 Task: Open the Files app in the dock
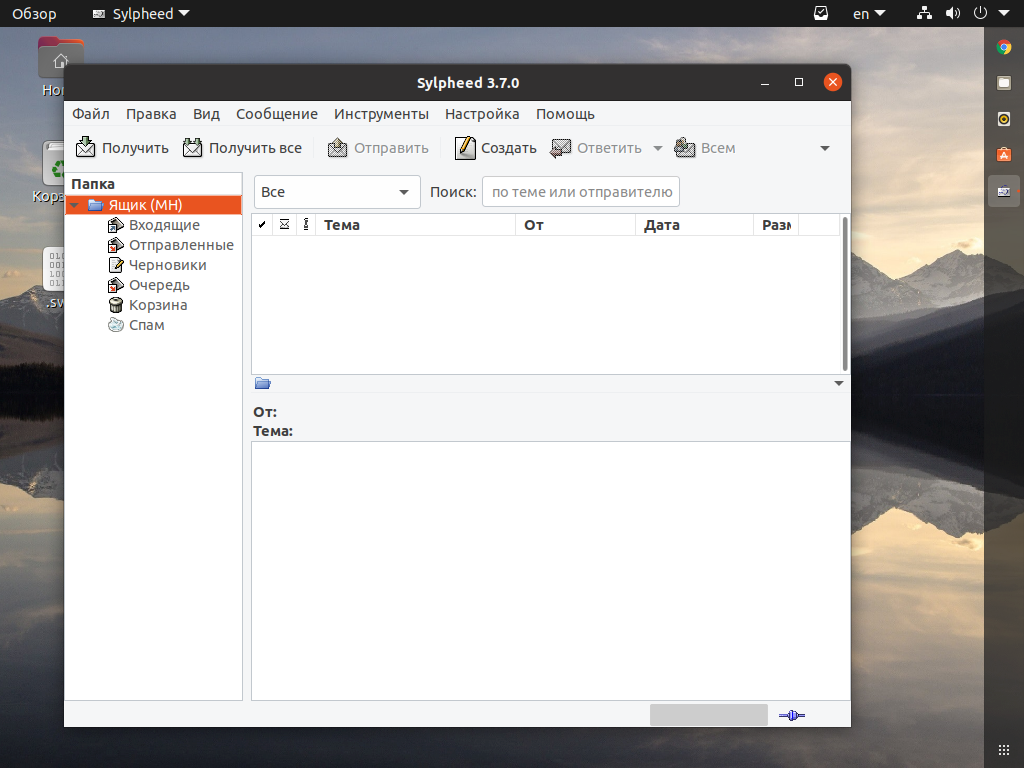point(1004,83)
